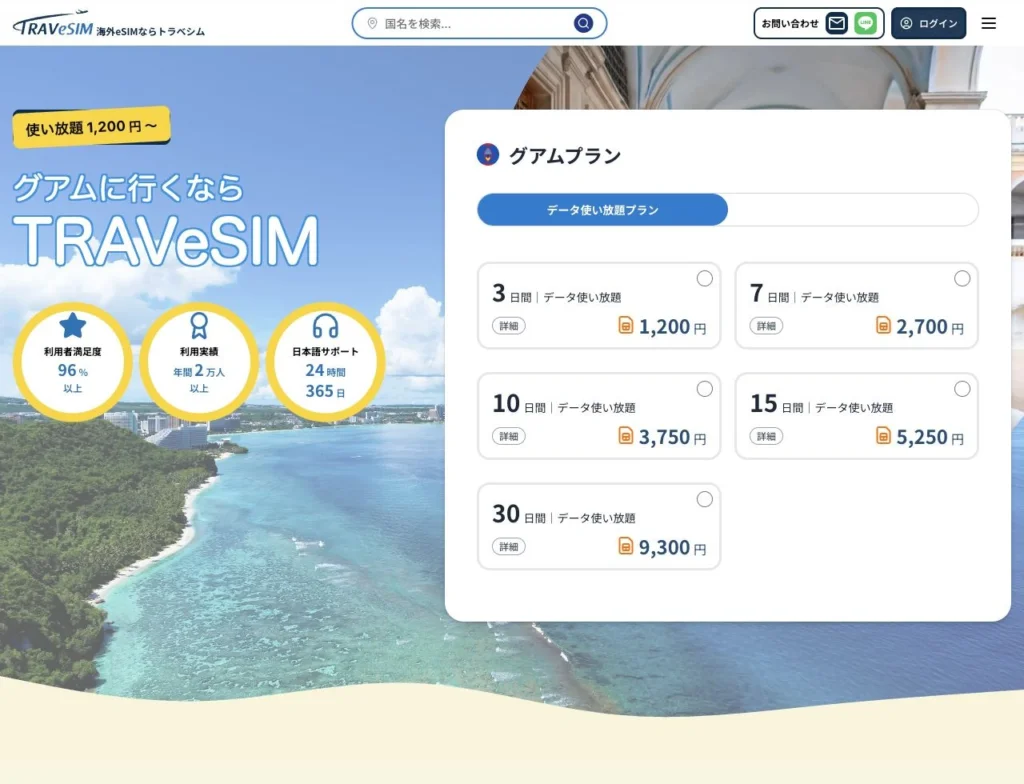Click the star icon for 利用者満足度

(72, 325)
